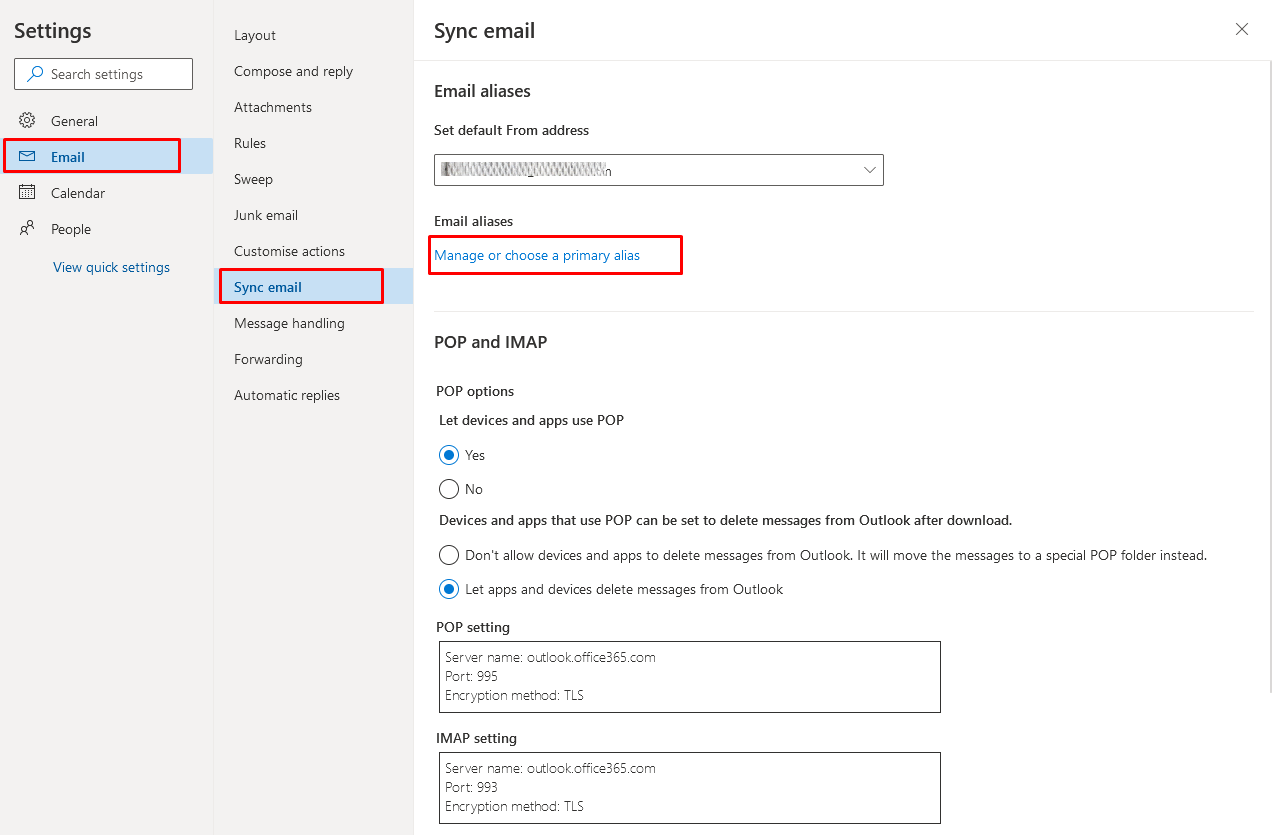Open the Compose and reply settings

click(x=293, y=72)
